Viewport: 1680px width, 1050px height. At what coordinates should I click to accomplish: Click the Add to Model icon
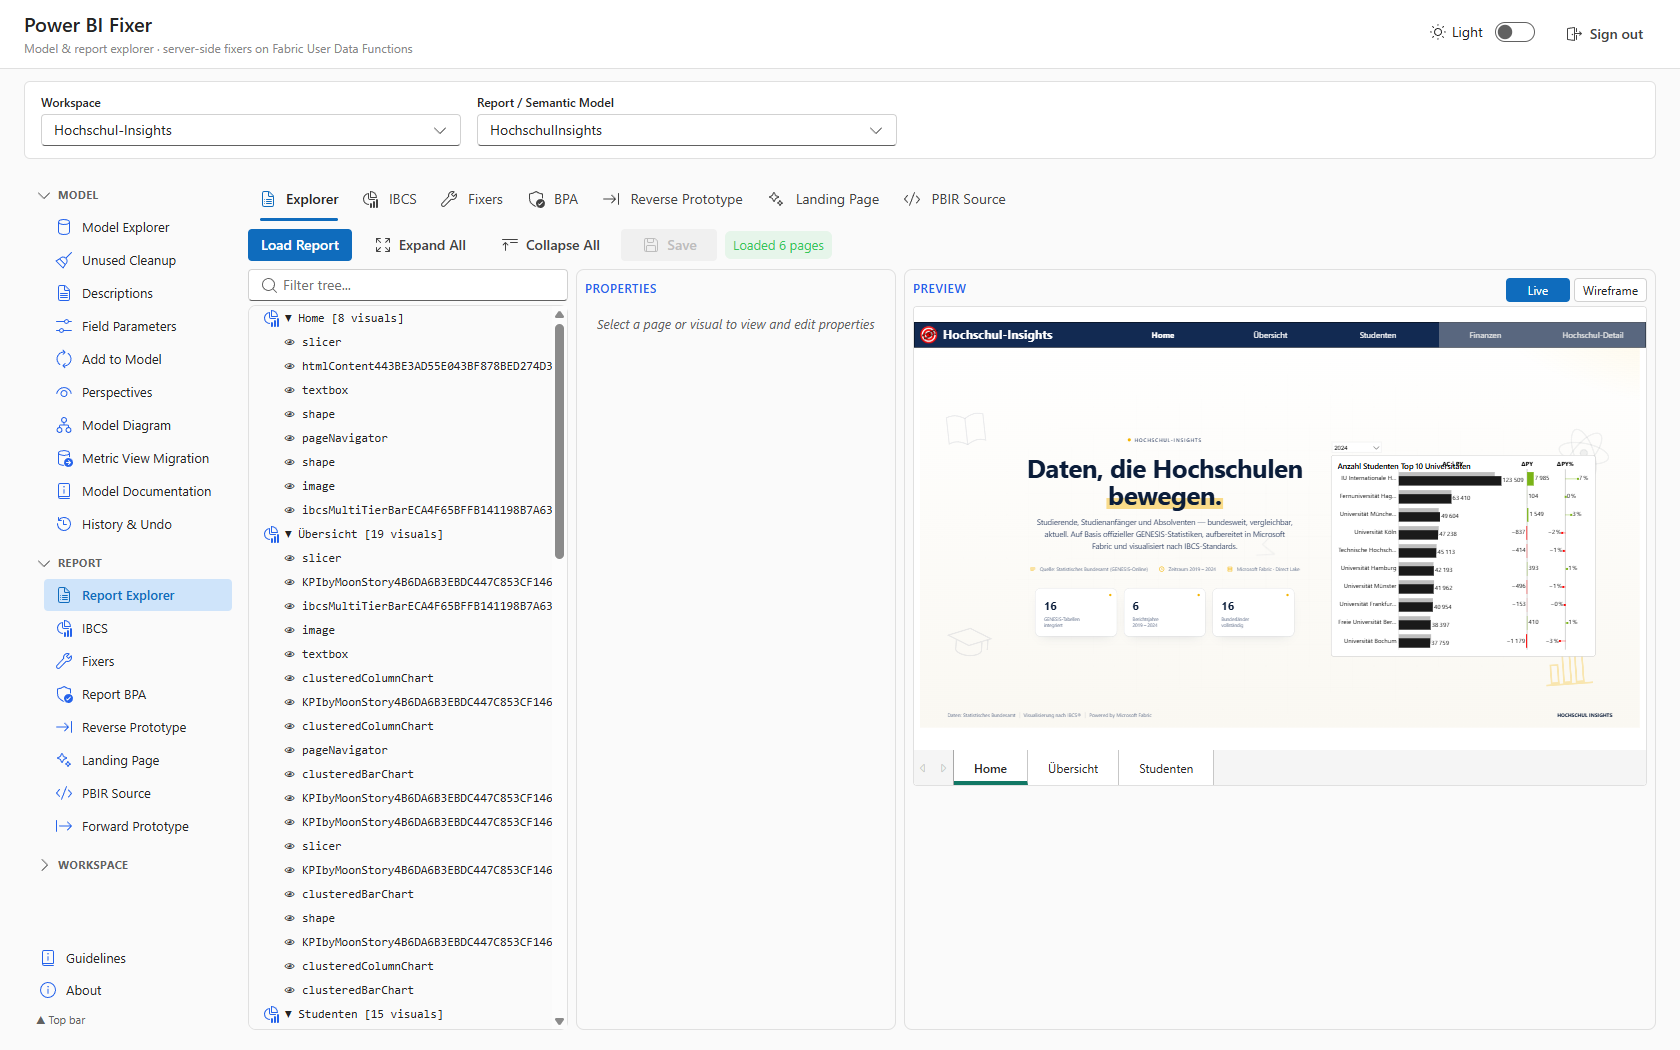64,359
